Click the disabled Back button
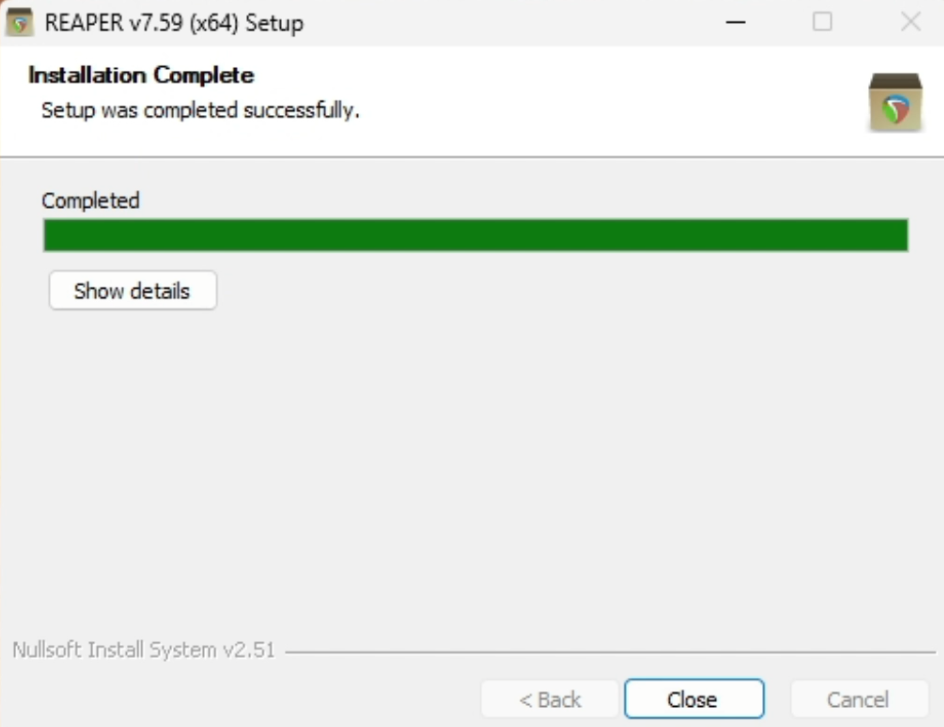Image resolution: width=944 pixels, height=727 pixels. click(549, 699)
